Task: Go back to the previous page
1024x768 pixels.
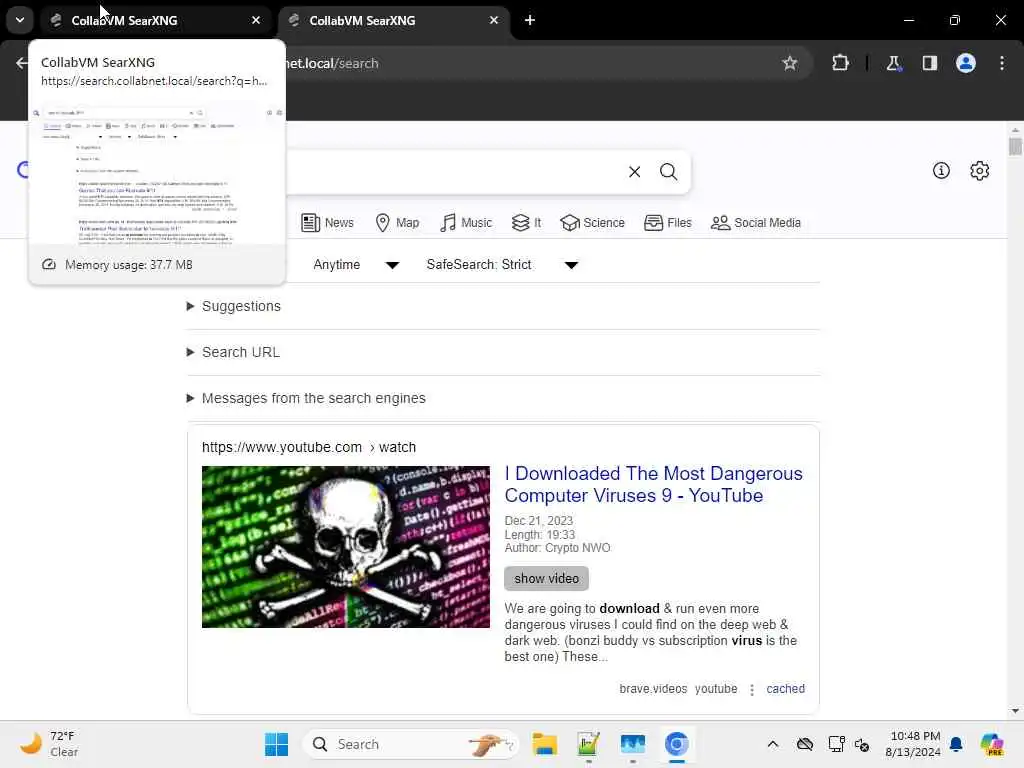Action: click(x=22, y=63)
